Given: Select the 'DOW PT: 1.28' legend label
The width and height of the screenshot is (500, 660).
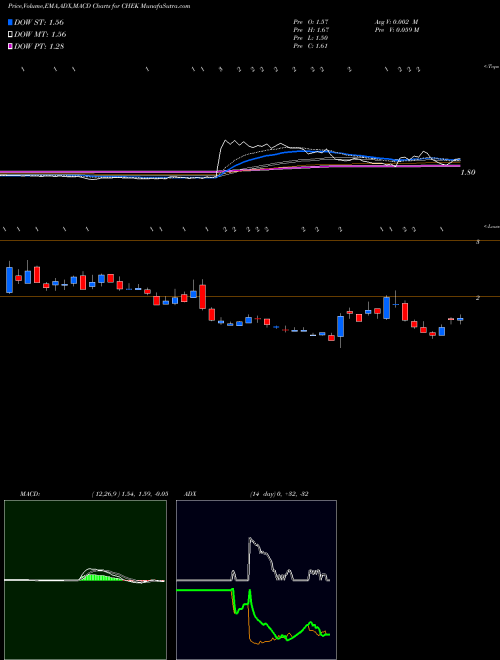Looking at the screenshot, I should pyautogui.click(x=39, y=47).
